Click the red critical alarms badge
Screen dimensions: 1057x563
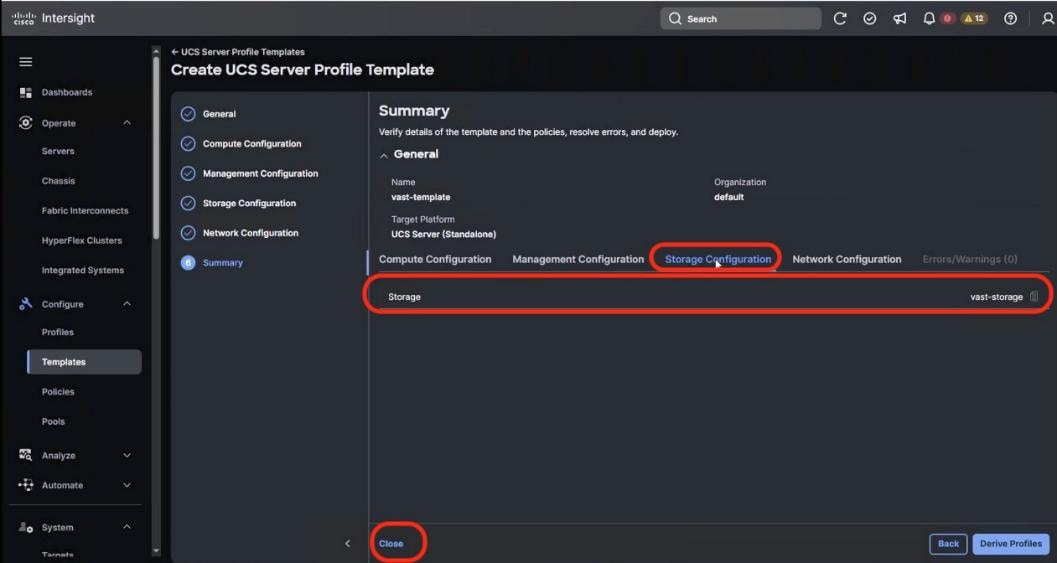click(947, 19)
